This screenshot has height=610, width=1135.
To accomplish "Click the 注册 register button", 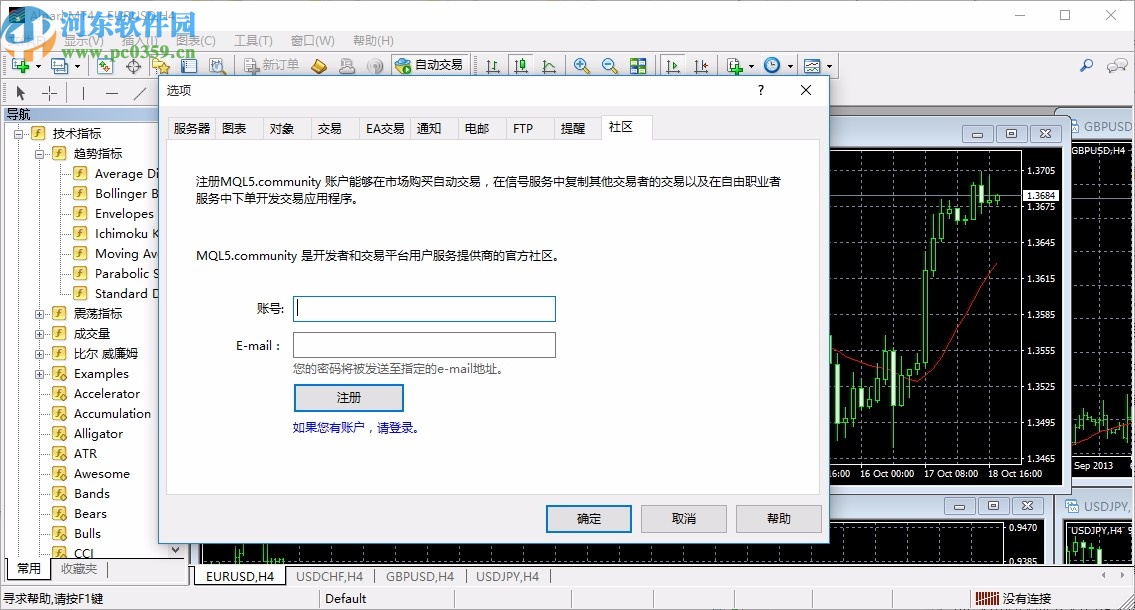I will (x=349, y=397).
